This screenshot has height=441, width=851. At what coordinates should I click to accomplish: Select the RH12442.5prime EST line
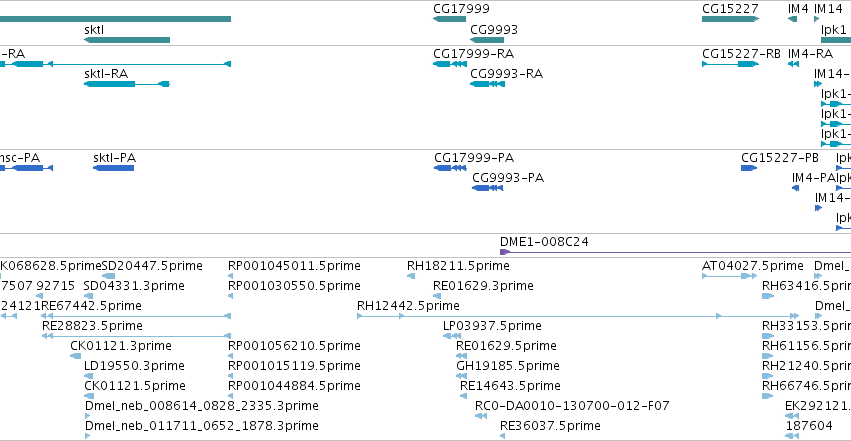coord(578,316)
